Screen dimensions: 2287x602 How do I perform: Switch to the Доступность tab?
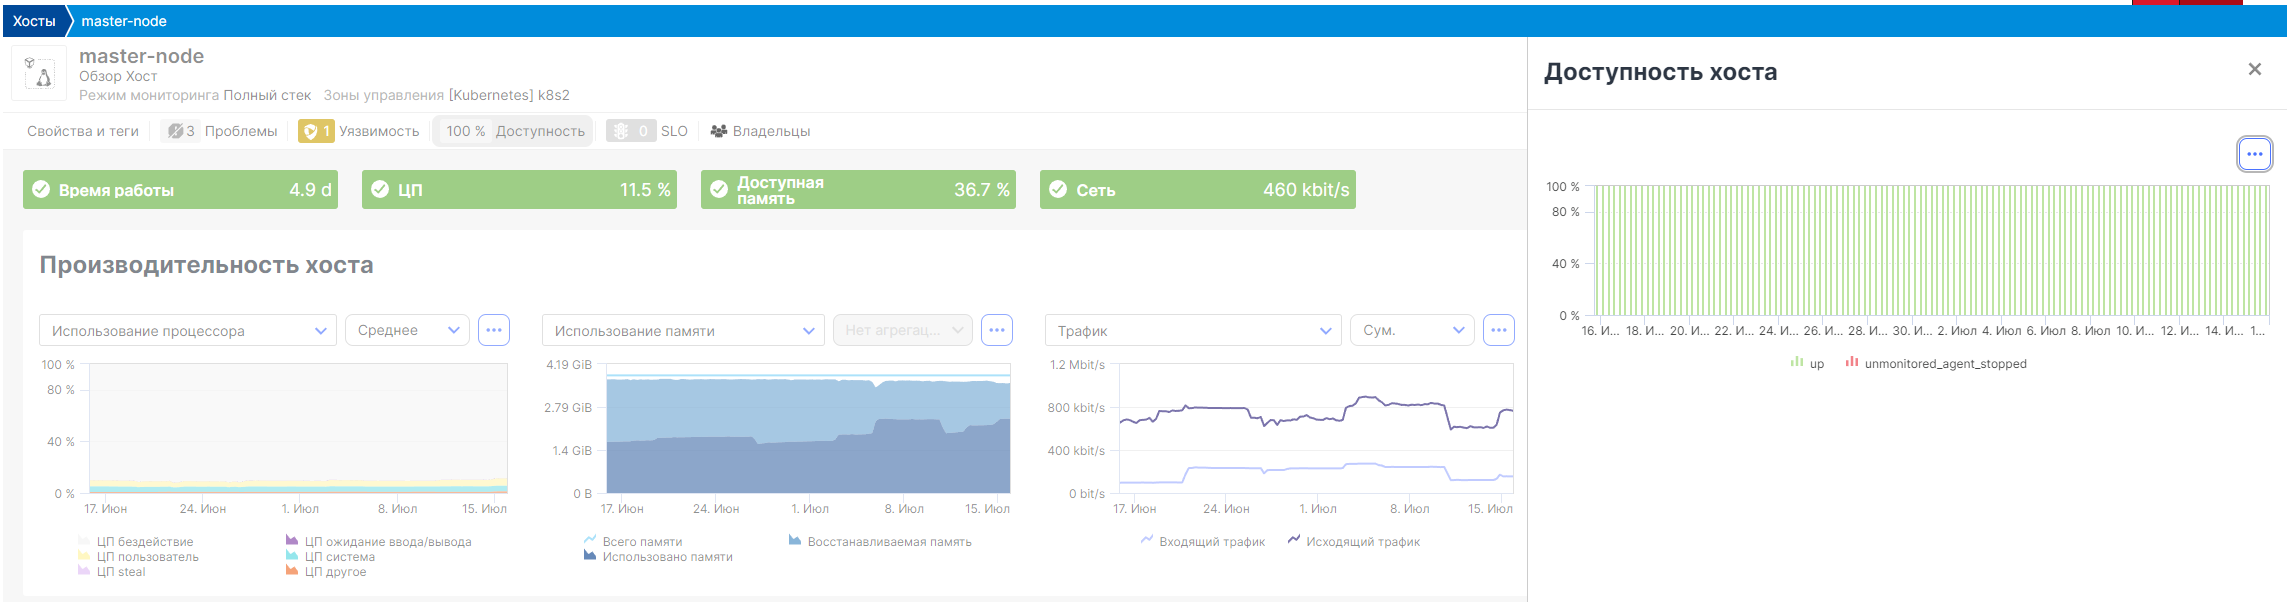coord(514,131)
